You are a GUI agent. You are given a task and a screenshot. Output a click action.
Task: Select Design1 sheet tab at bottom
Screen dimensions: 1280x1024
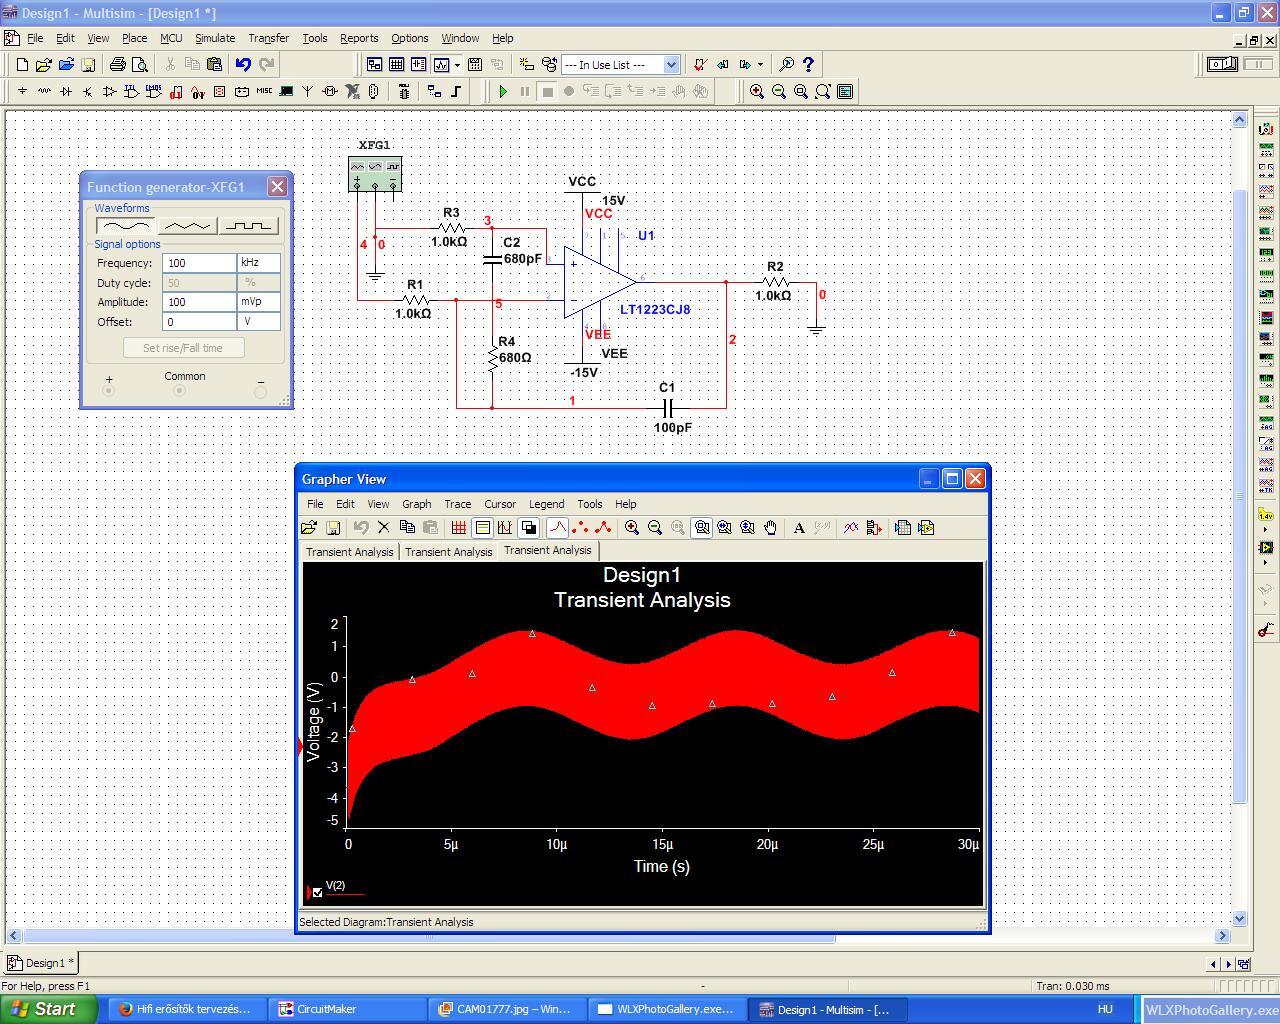[40, 963]
